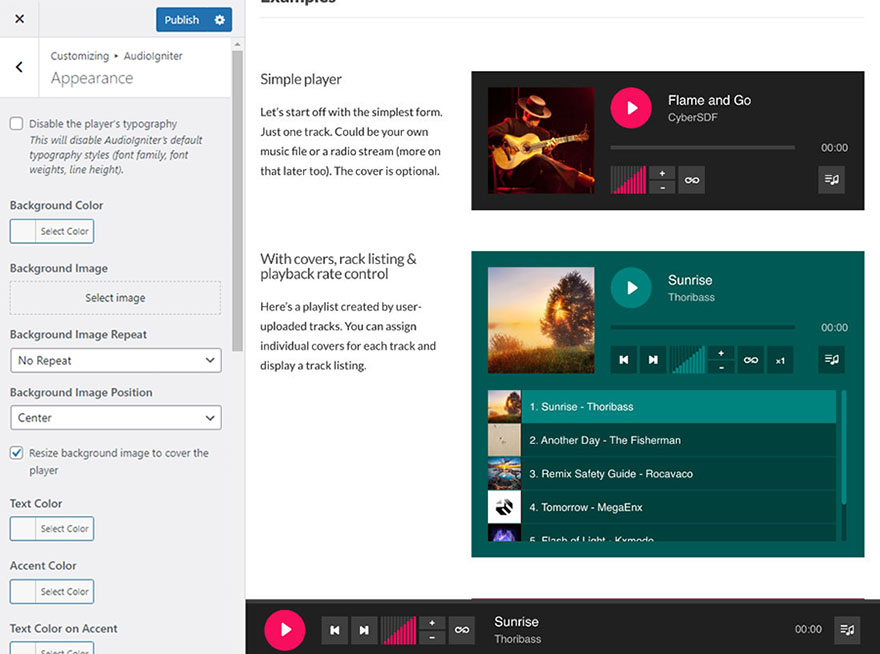Screen dimensions: 880x654
Task: Decrease volume on Flame and Go player
Action: (x=662, y=187)
